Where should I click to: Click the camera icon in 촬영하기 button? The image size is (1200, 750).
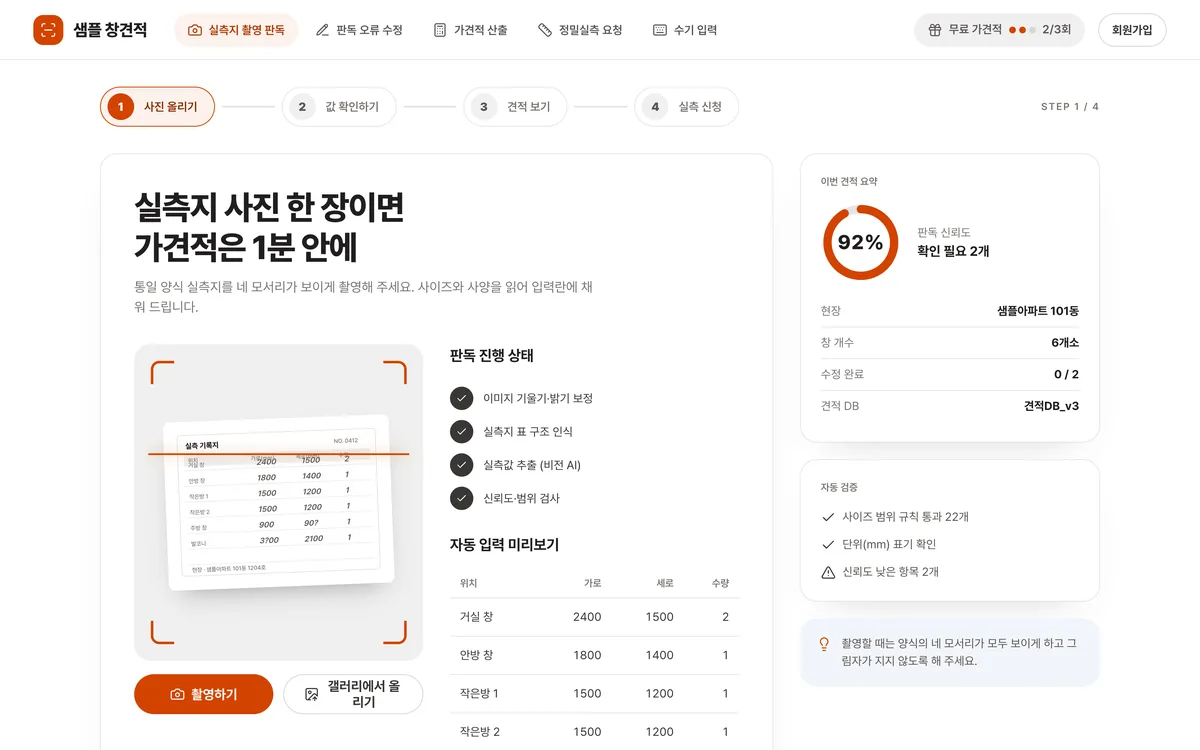pyautogui.click(x=177, y=694)
